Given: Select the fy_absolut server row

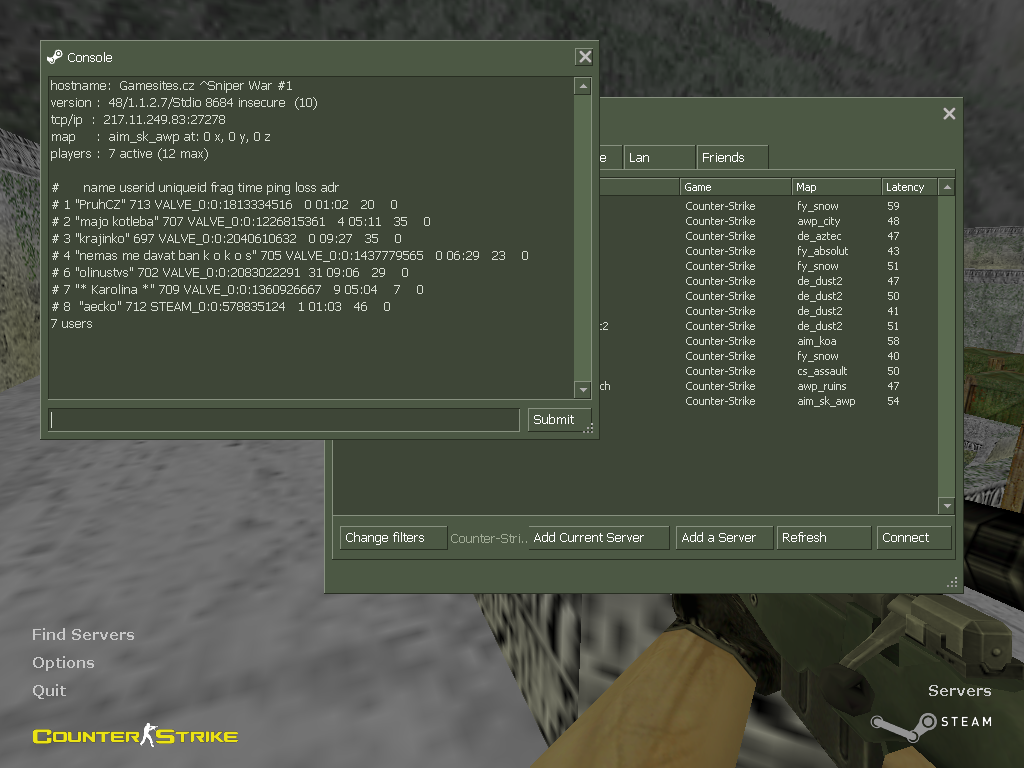Looking at the screenshot, I should coord(769,251).
